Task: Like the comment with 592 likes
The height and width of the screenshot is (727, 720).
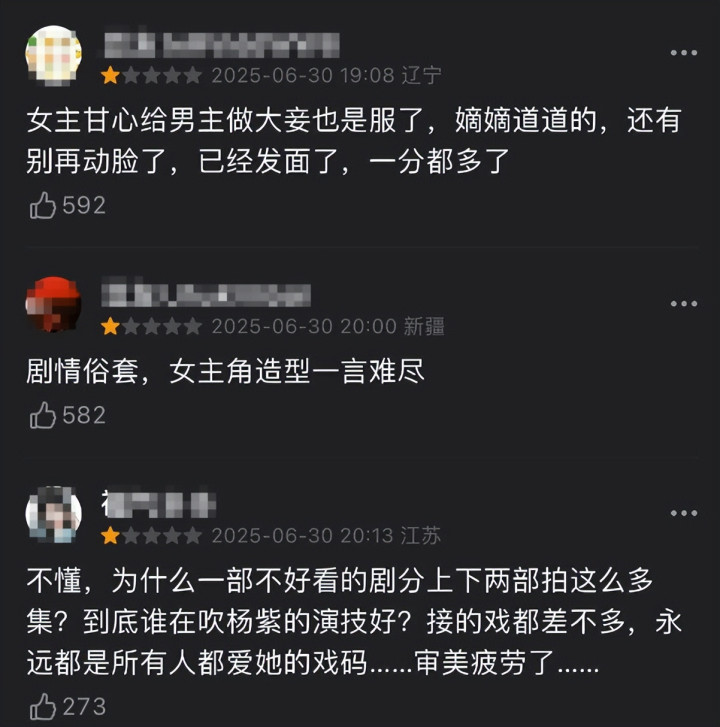Action: click(43, 205)
